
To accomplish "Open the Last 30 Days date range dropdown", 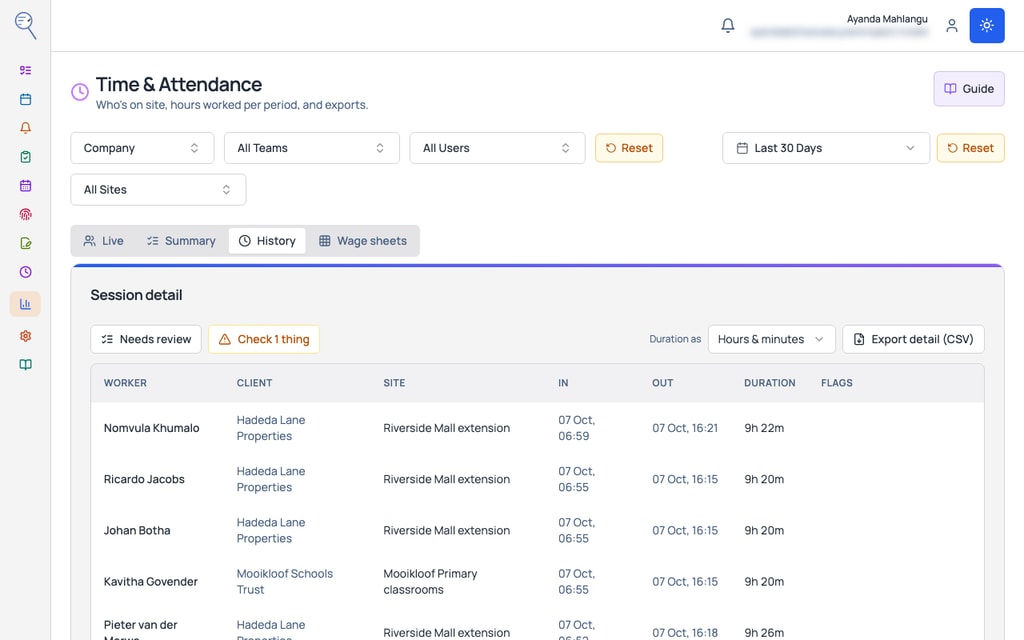I will [825, 148].
